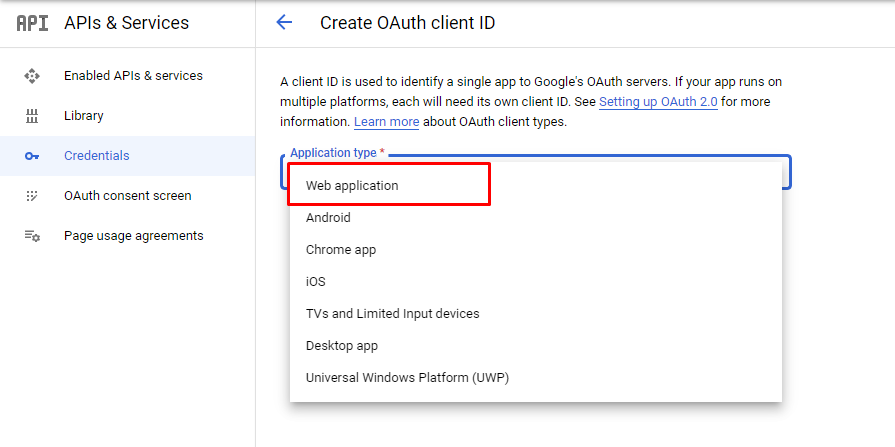Choose TVs and Limited Input devices
This screenshot has width=895, height=447.
pyautogui.click(x=393, y=314)
